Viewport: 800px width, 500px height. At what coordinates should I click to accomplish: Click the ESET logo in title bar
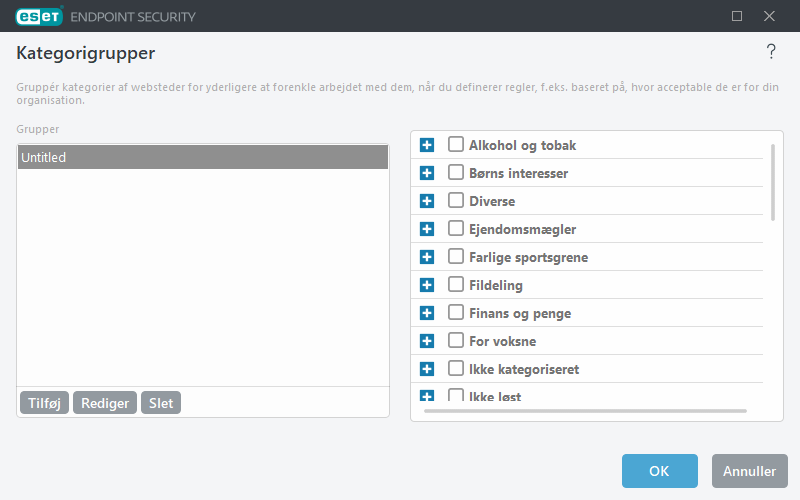(39, 16)
